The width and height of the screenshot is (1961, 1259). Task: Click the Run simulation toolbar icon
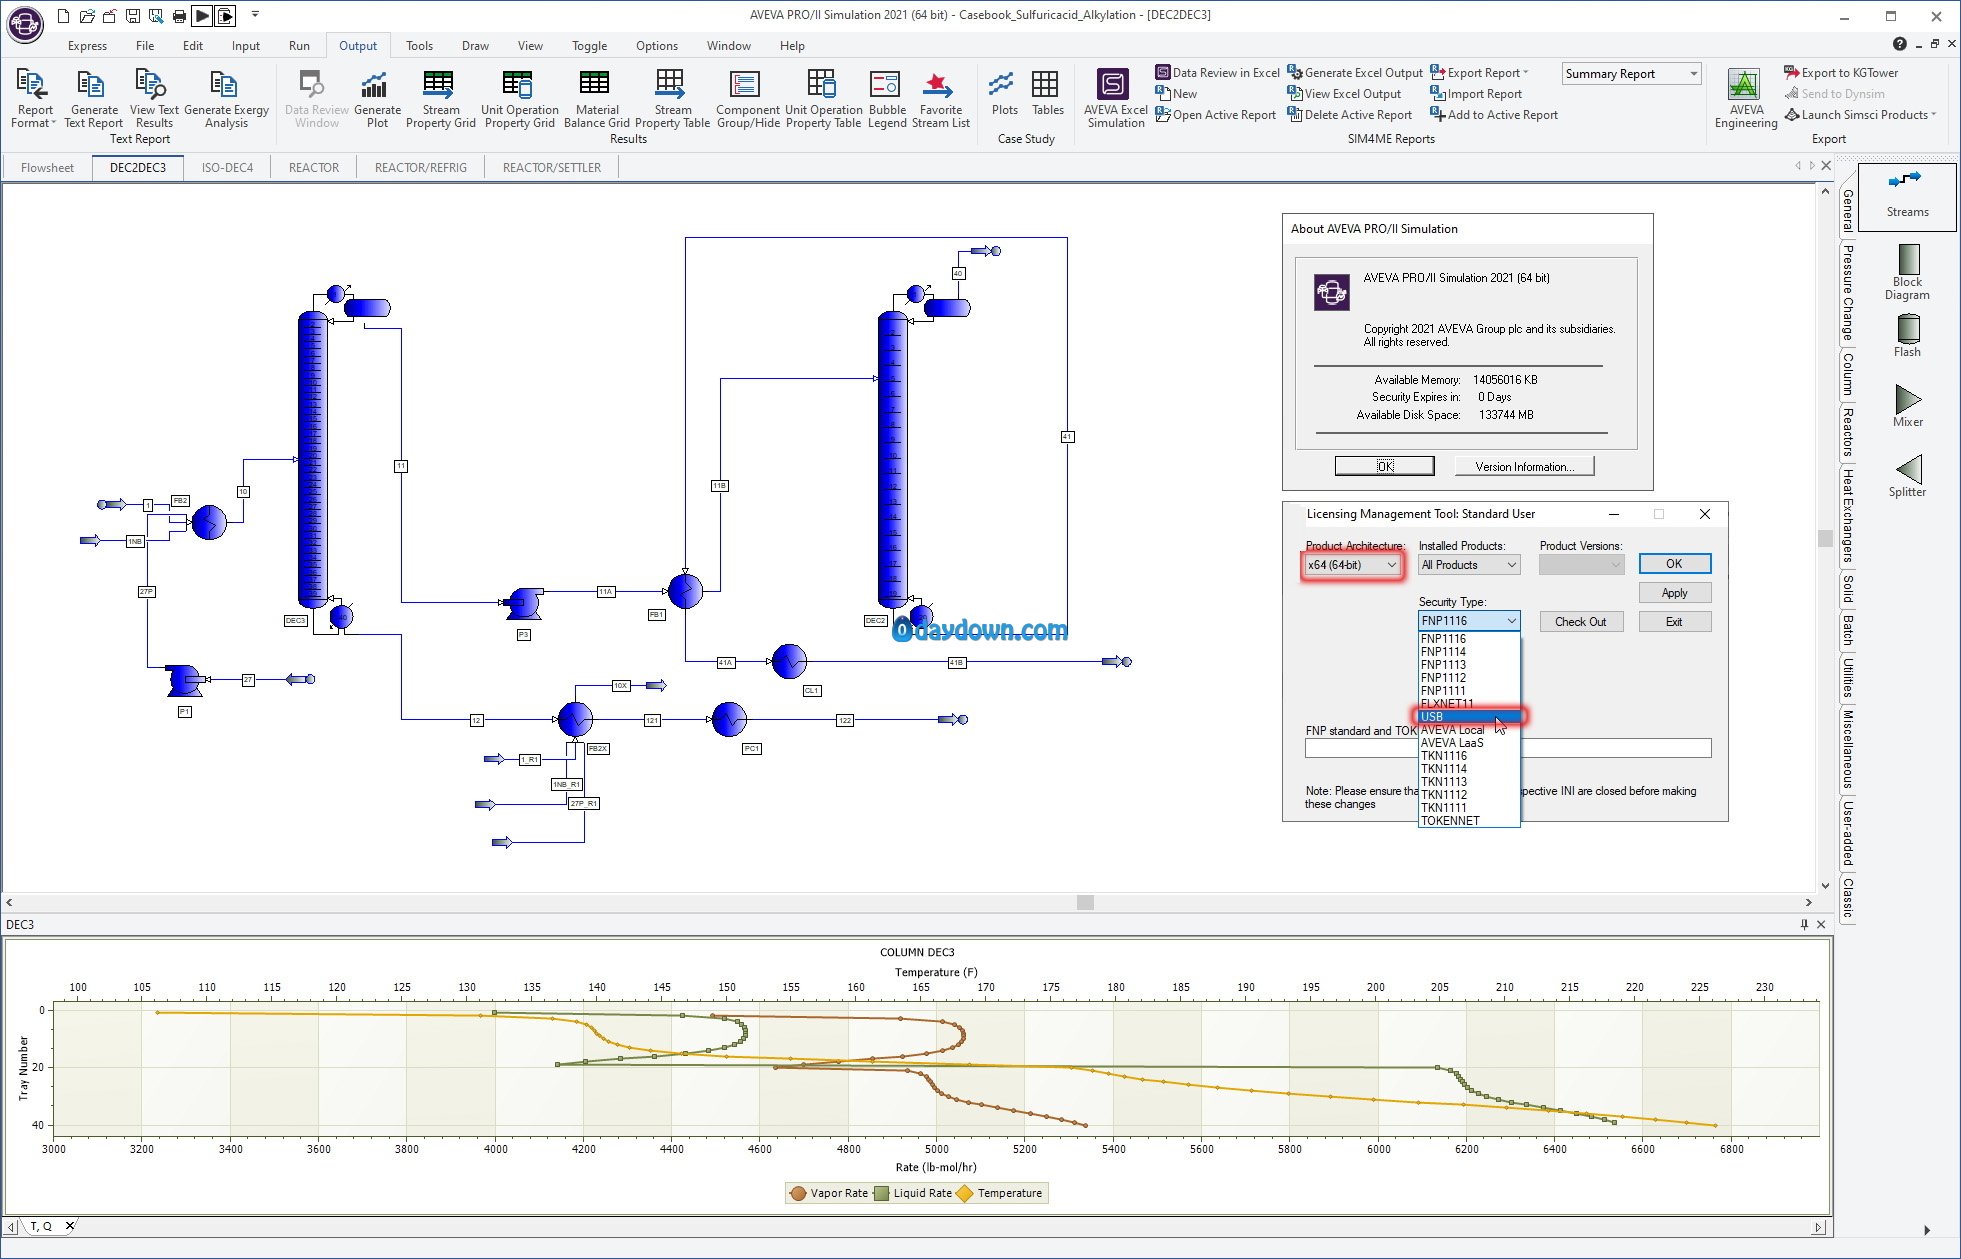(202, 16)
